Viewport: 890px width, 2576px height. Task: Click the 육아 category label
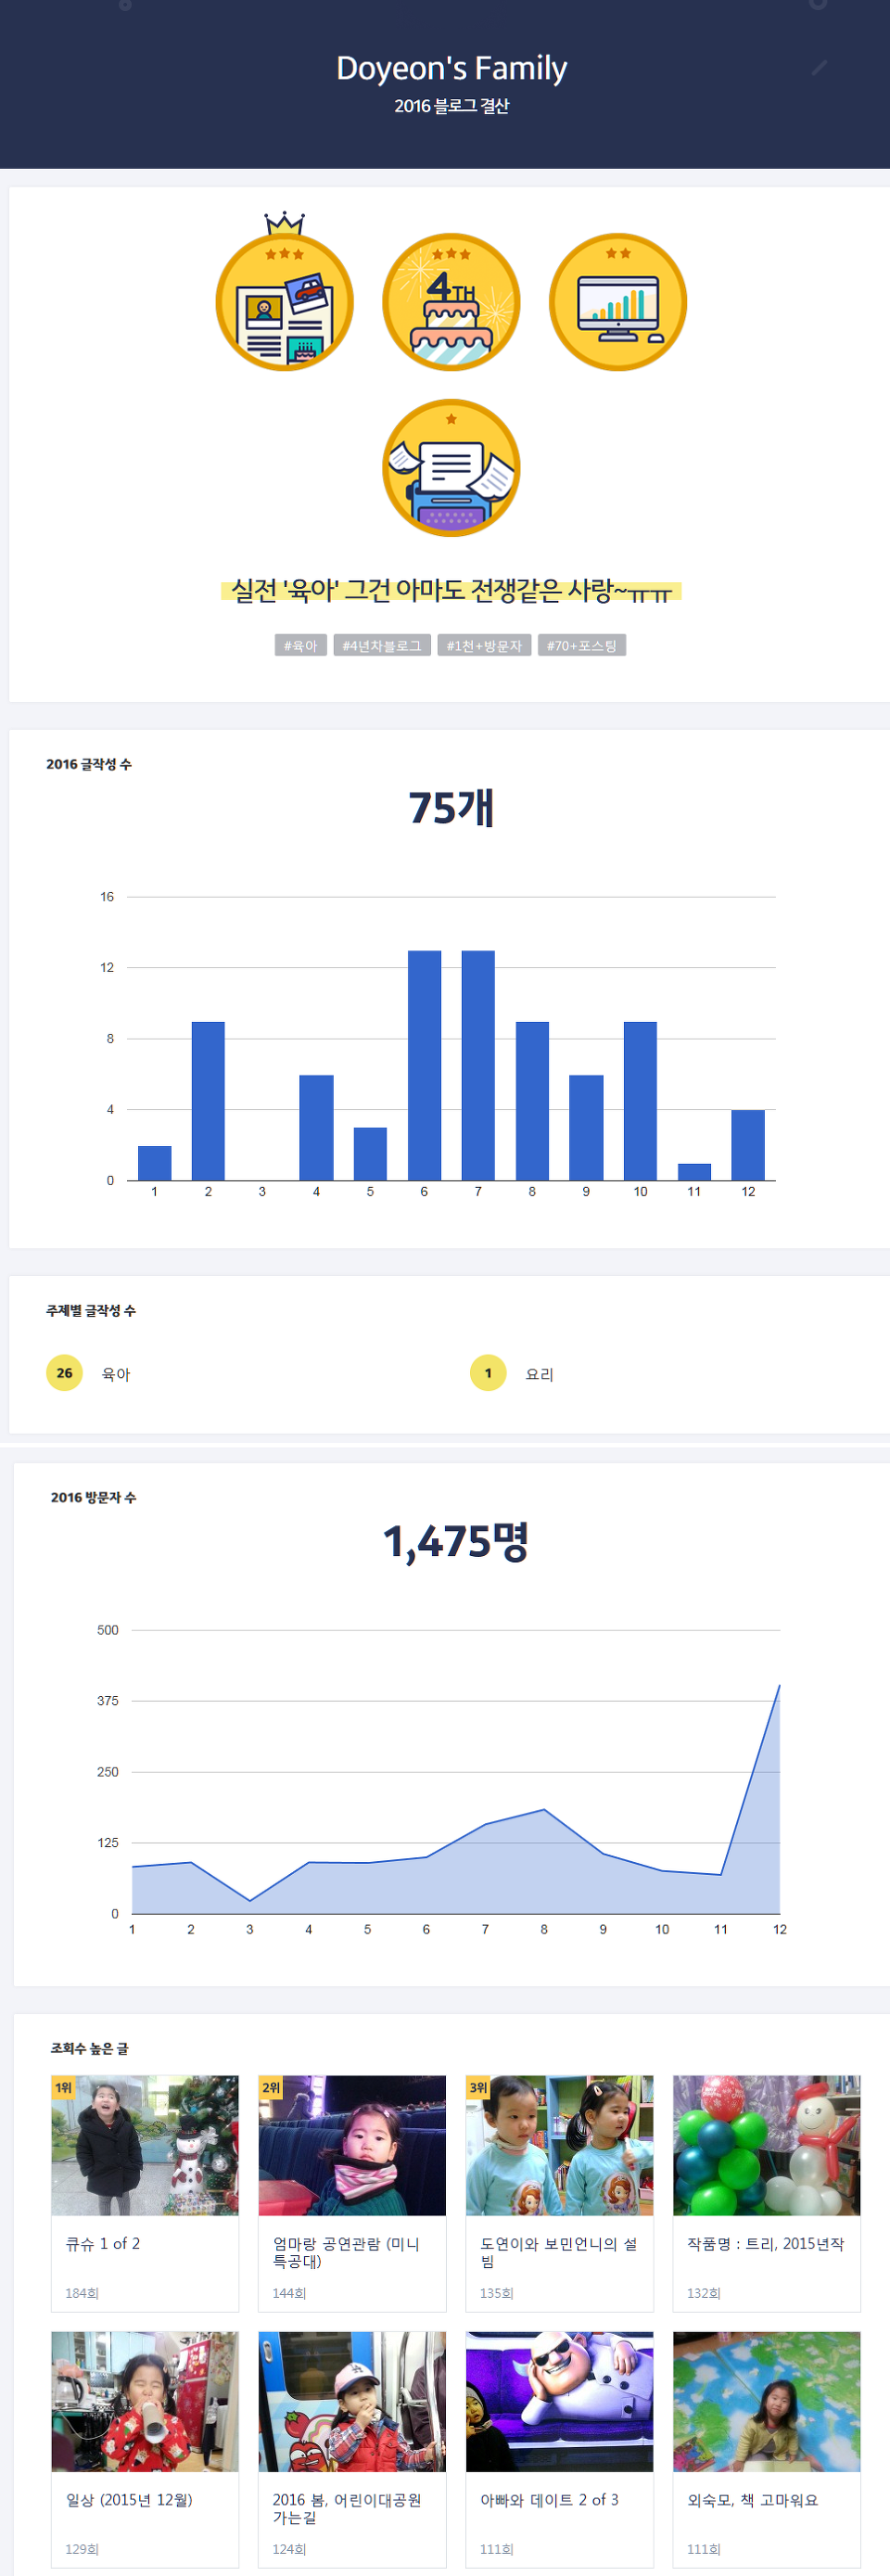point(116,1374)
